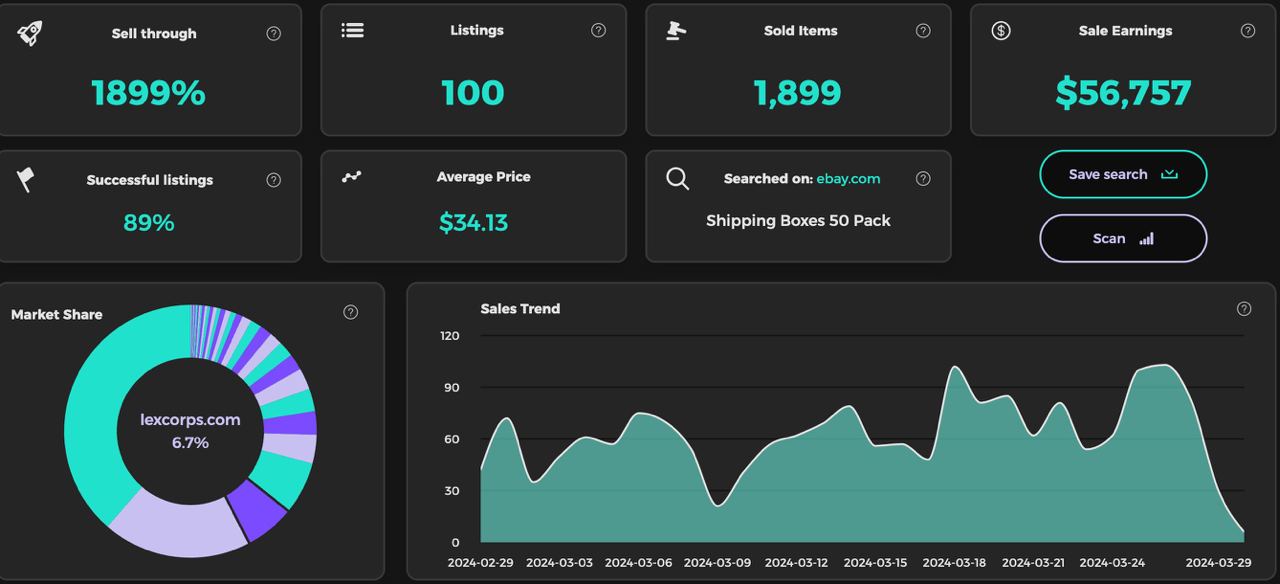
Task: Click the 2024-03-24 axis date label
Action: 1112,563
